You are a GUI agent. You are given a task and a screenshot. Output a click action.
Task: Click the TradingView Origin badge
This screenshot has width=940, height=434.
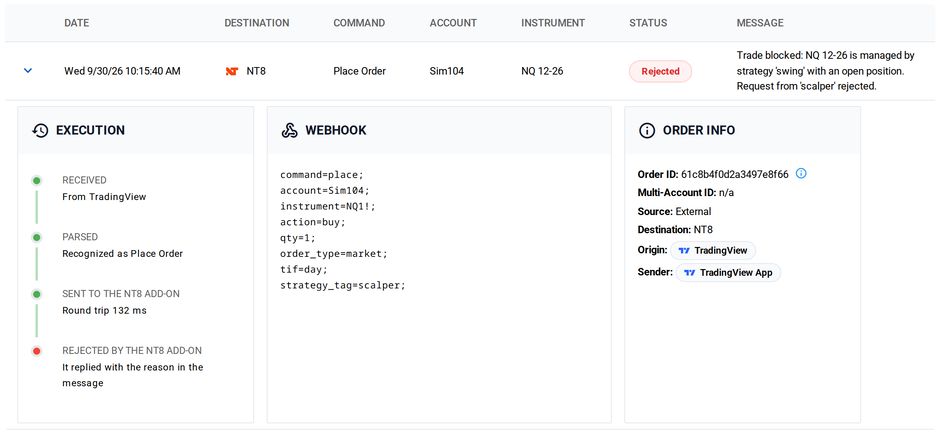(713, 251)
